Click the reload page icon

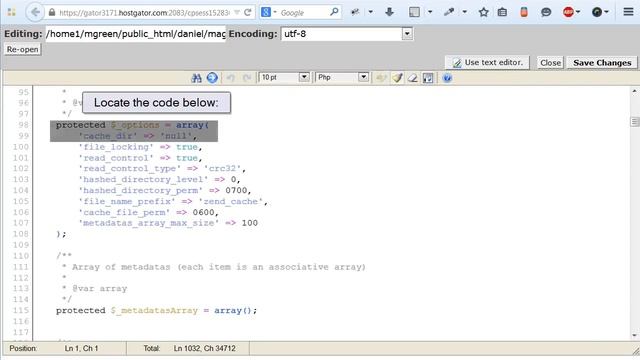[248, 13]
